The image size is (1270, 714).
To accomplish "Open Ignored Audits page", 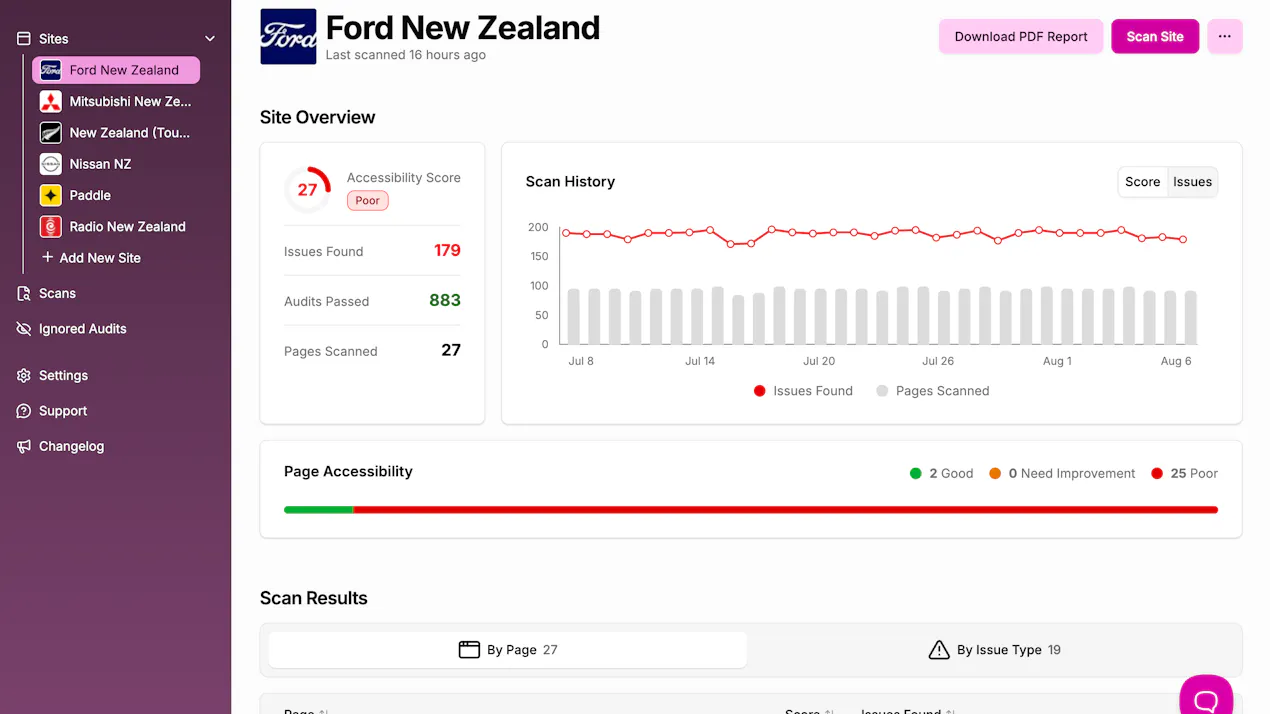I will pyautogui.click(x=82, y=329).
